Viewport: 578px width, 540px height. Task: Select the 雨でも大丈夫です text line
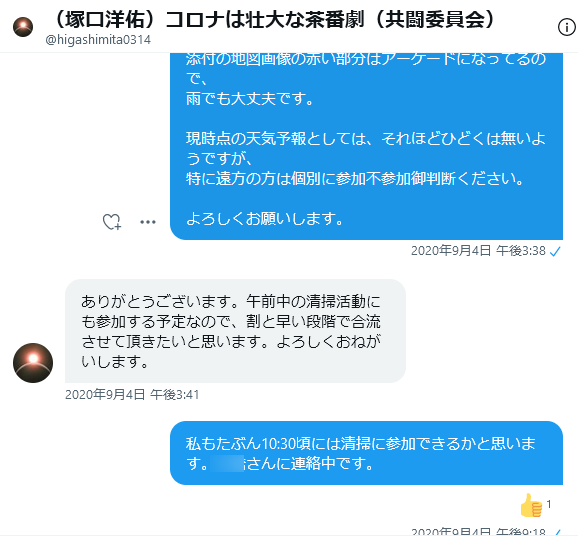[250, 99]
